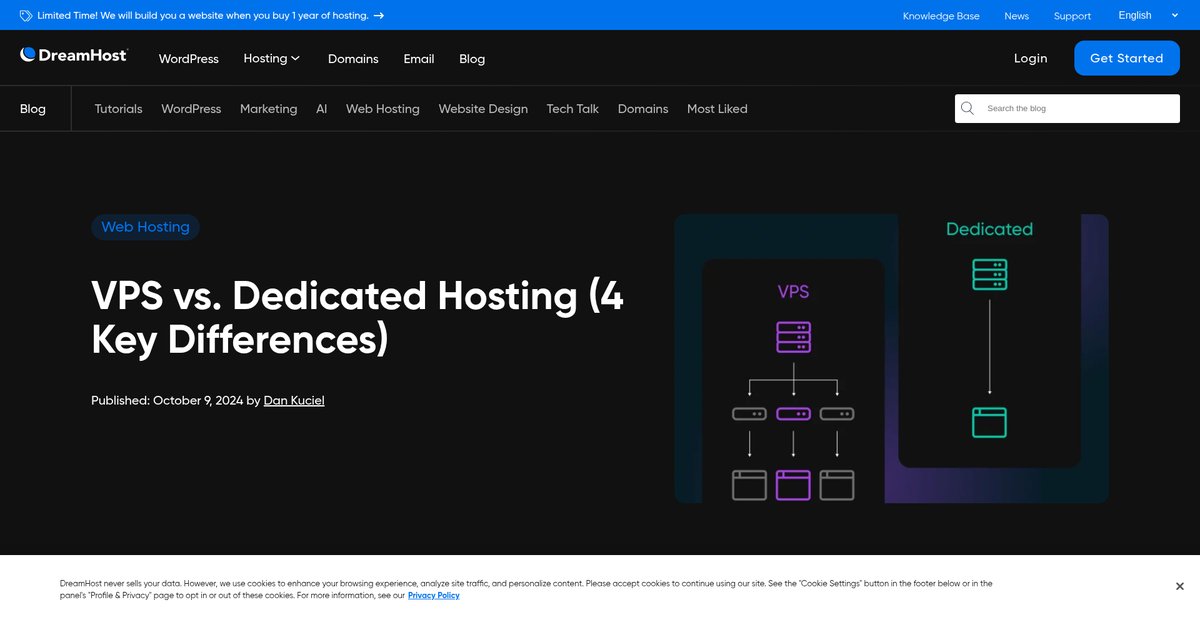Click the article title heading

coord(357,318)
